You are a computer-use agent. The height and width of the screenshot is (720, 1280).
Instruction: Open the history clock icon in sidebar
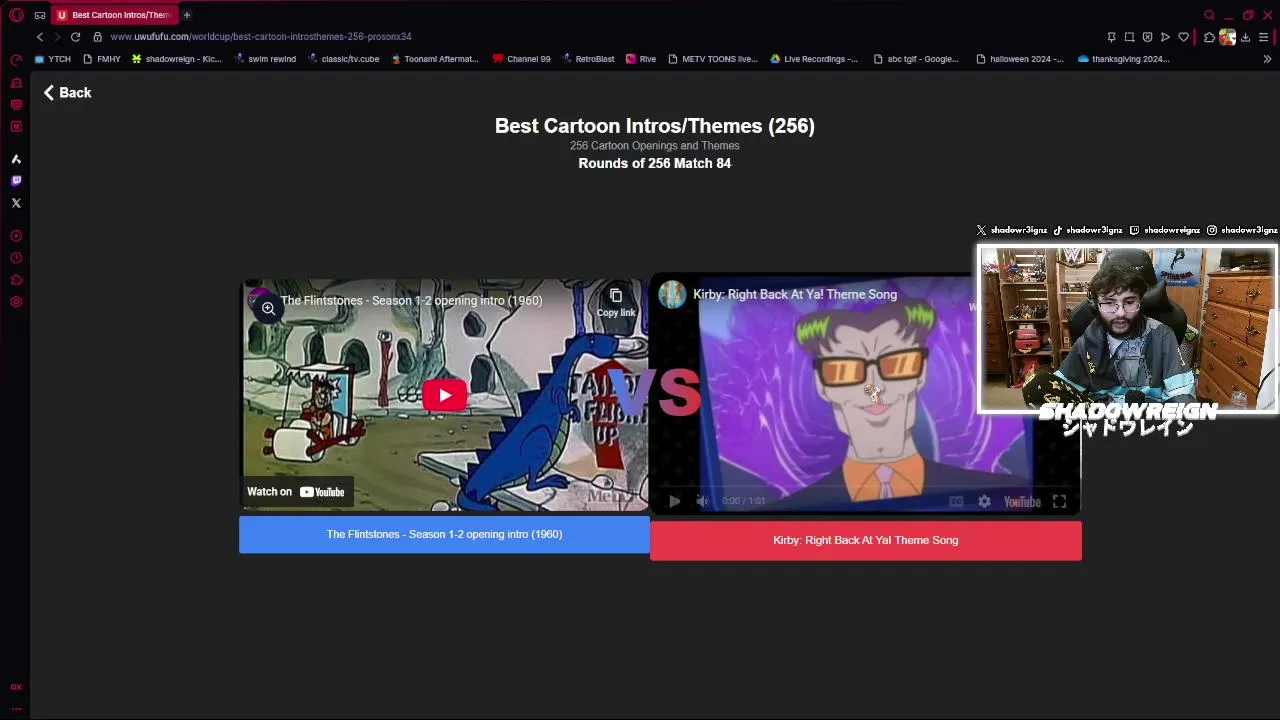pyautogui.click(x=16, y=258)
